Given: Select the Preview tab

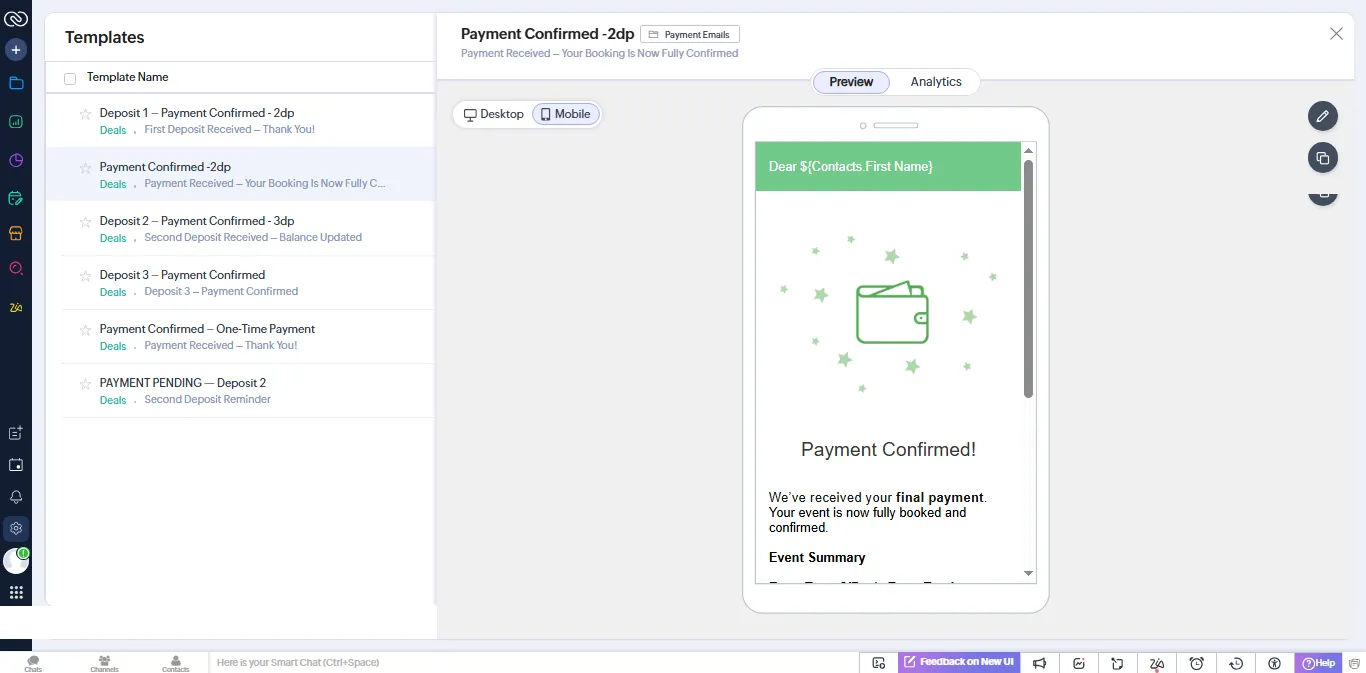Looking at the screenshot, I should [851, 82].
